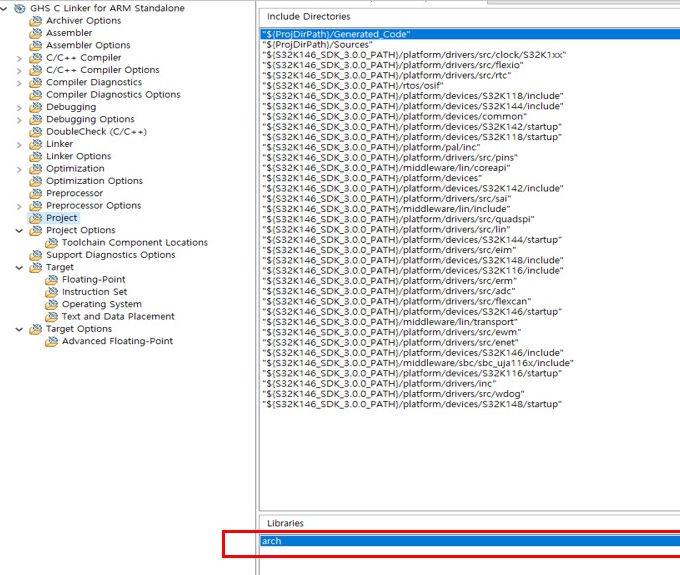
Task: Click the Project Options folder icon
Action: tap(36, 230)
